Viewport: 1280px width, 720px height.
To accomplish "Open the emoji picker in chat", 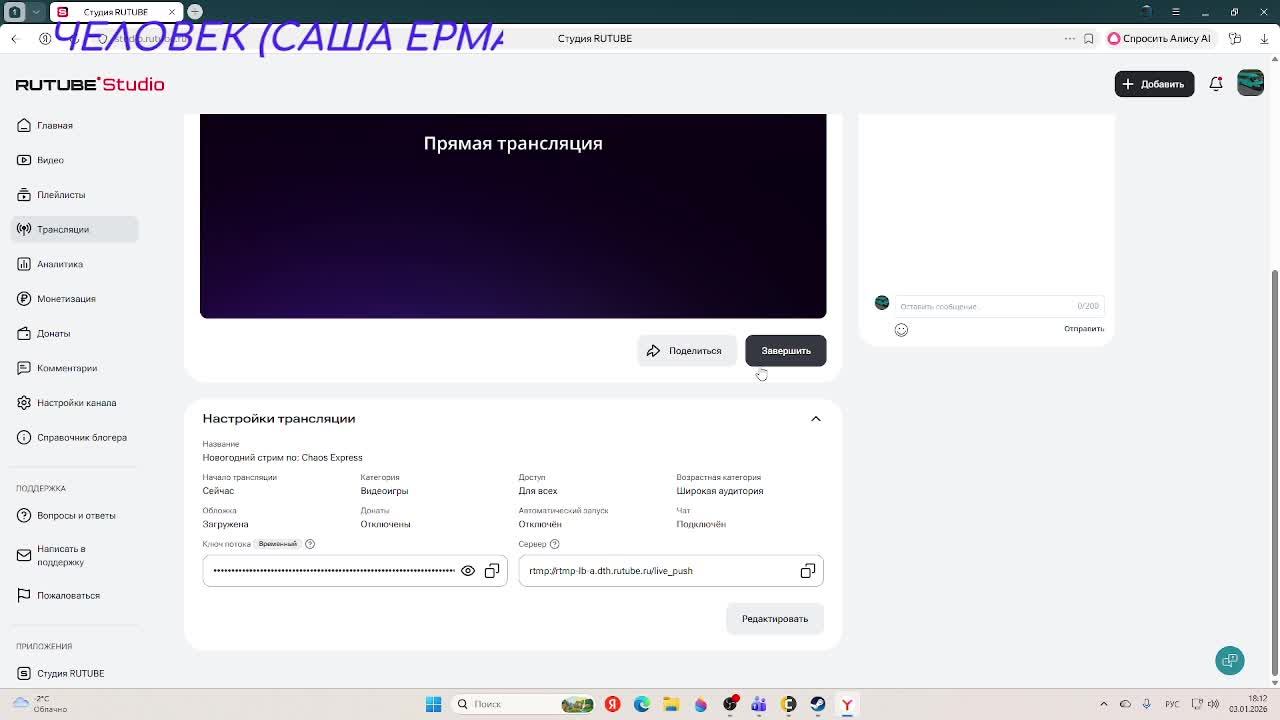I will [901, 330].
